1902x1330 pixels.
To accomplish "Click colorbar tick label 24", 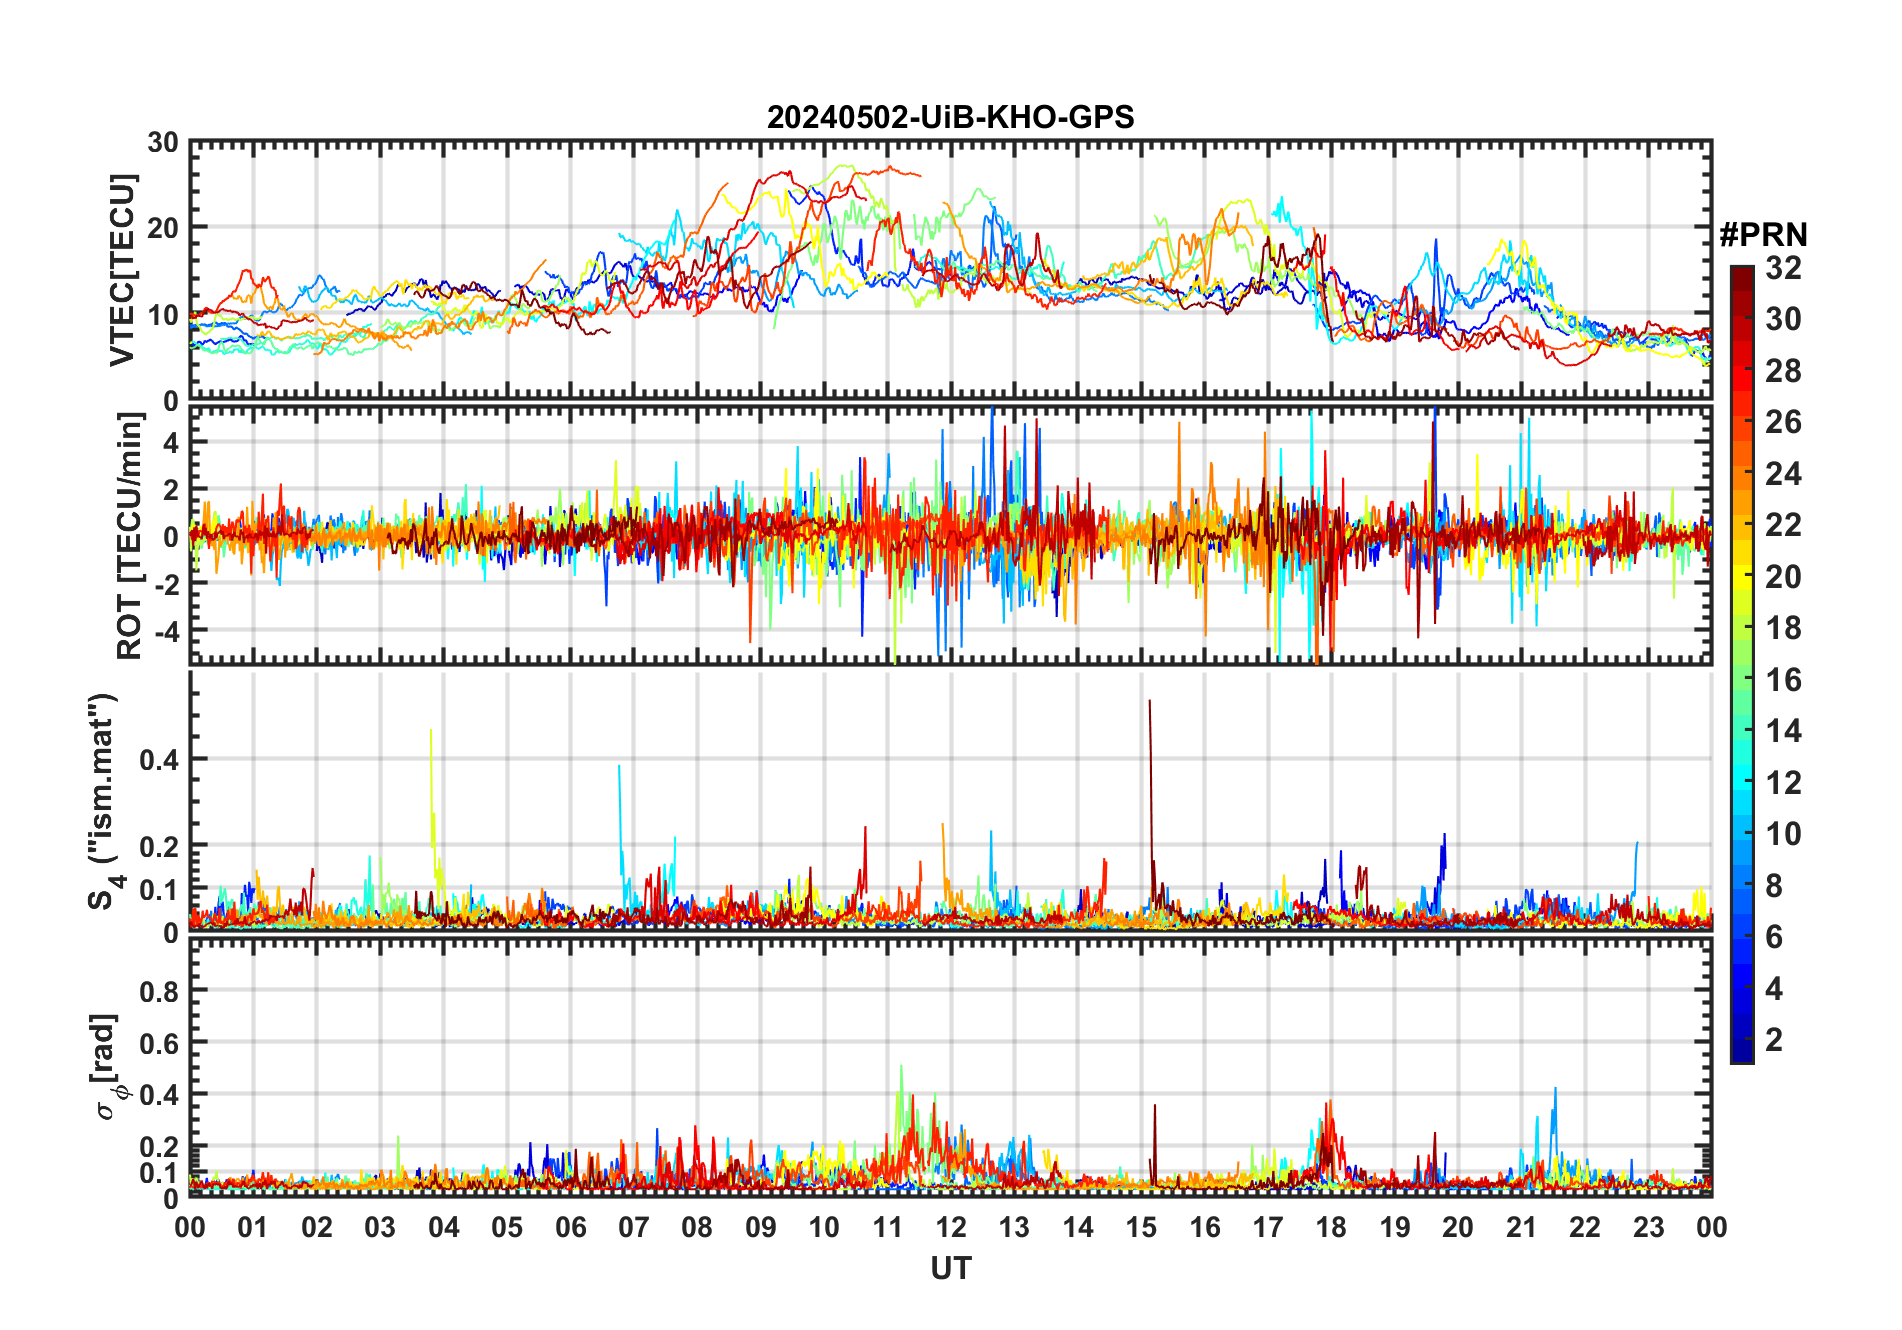I will pos(1783,473).
